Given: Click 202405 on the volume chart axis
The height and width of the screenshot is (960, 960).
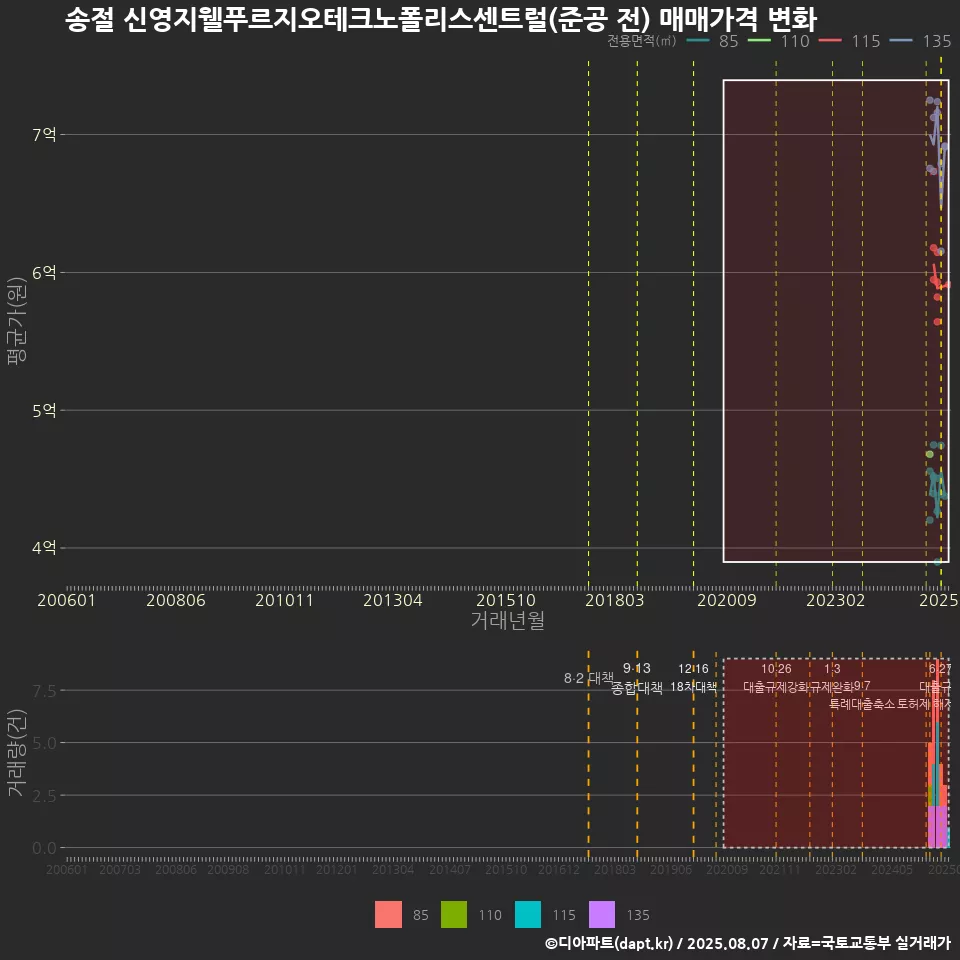Looking at the screenshot, I should (892, 869).
